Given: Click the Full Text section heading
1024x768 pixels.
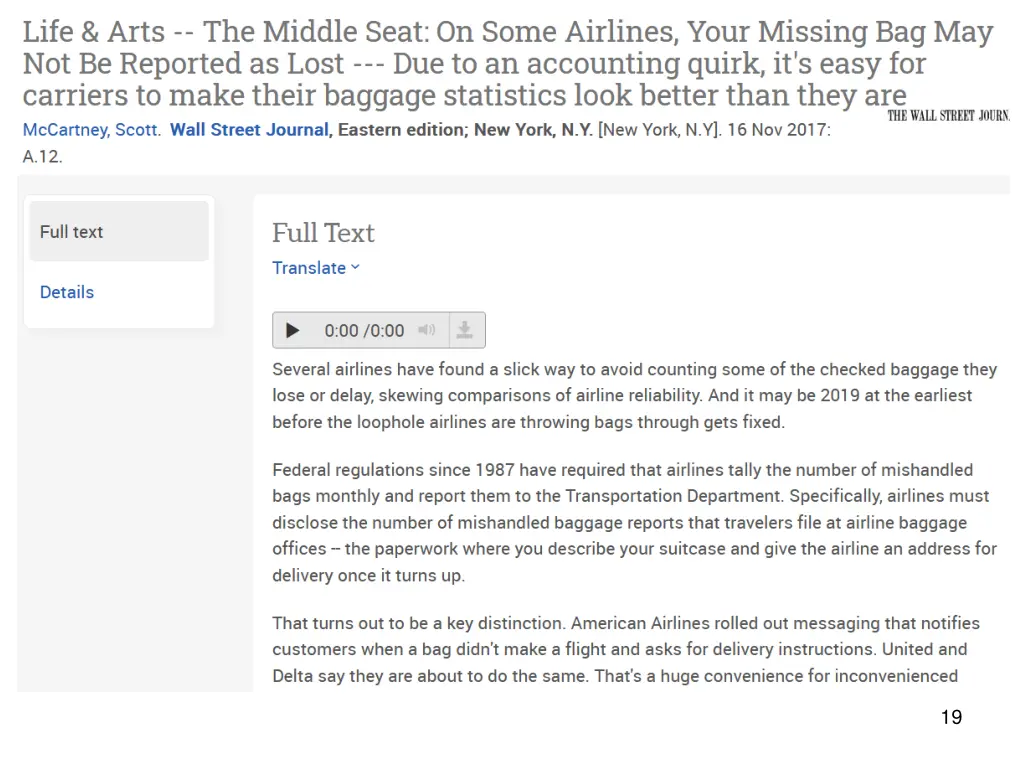Looking at the screenshot, I should coord(323,232).
